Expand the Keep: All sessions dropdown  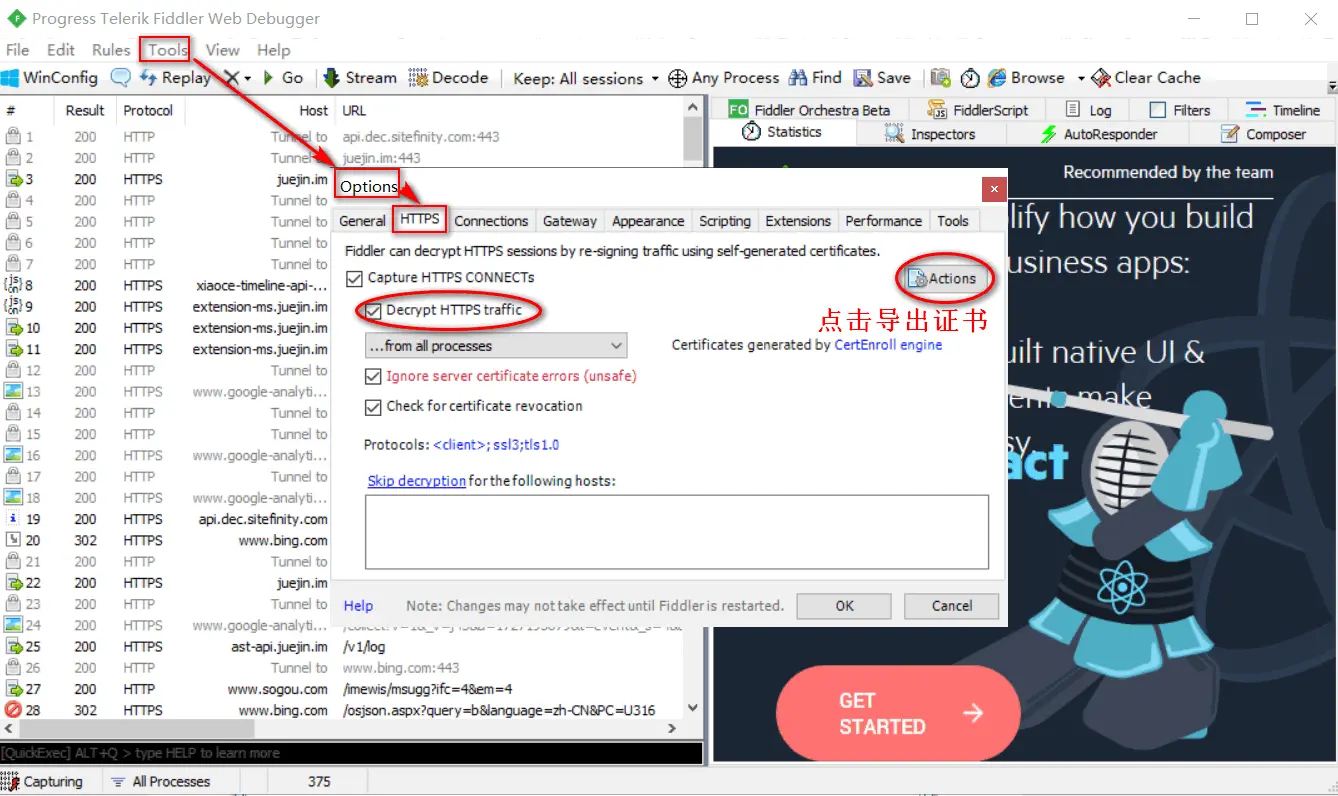tap(586, 78)
